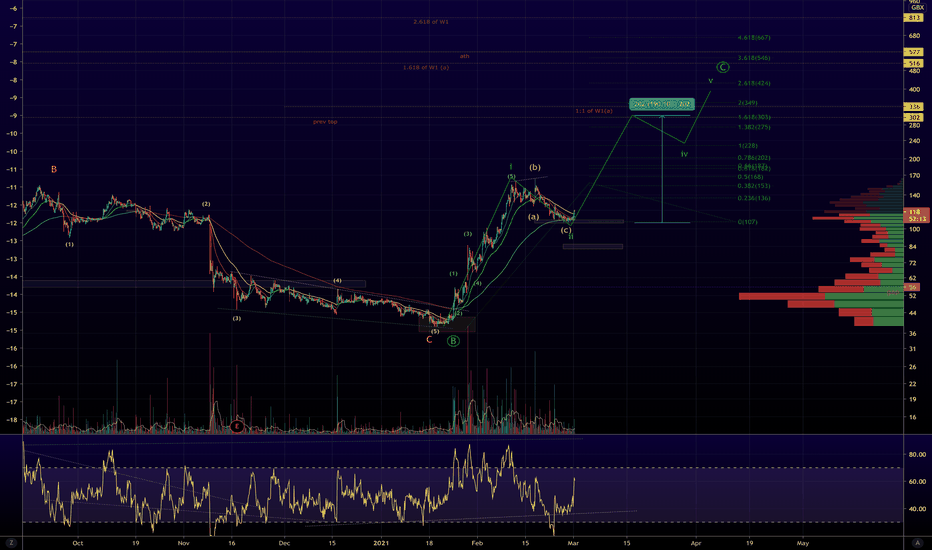This screenshot has height=550, width=932.
Task: Open the red E earnings marker
Action: coord(237,426)
